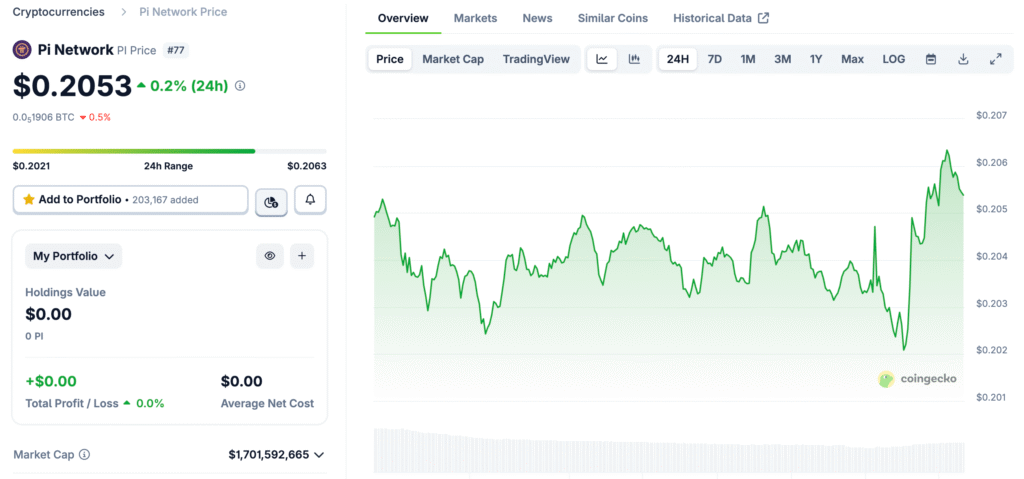Toggle holdings visibility eye icon
Screen dimensions: 1024x479
pos(270,256)
